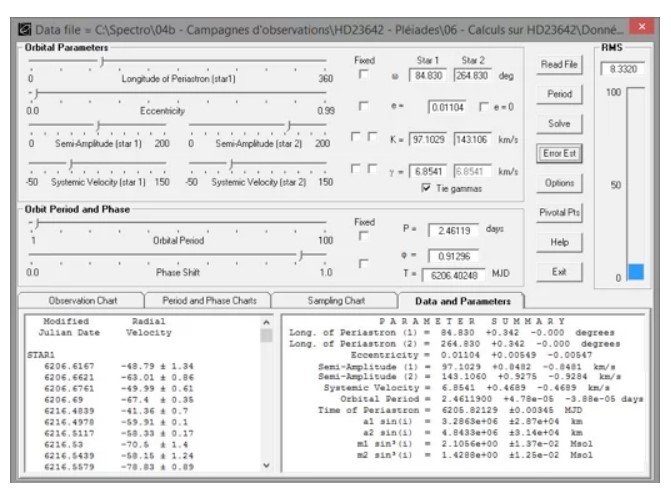This screenshot has height=503, width=671.
Task: Tick the second Fixed checkbox for K semi-amplitude
Action: tap(372, 137)
